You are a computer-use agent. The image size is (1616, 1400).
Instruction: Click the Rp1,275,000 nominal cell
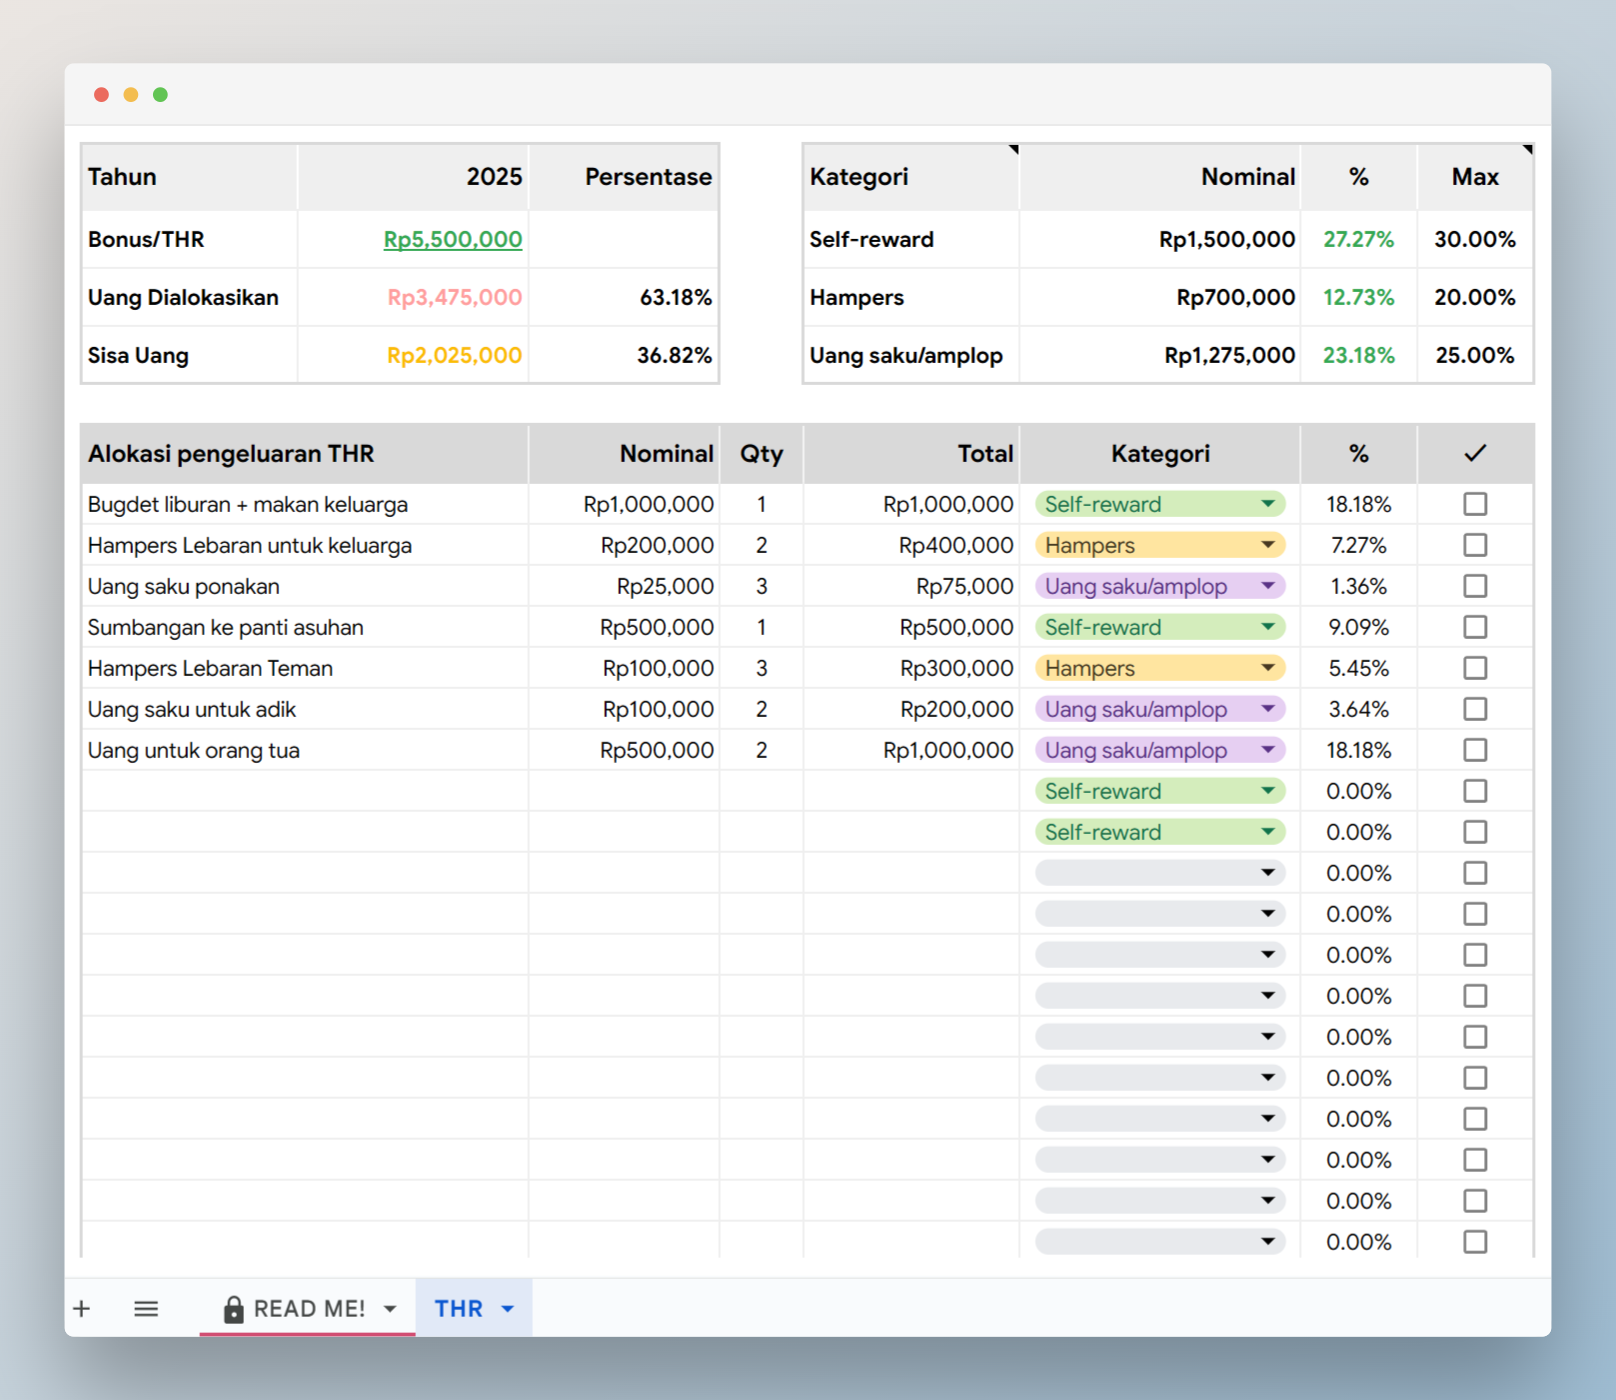click(x=1160, y=355)
